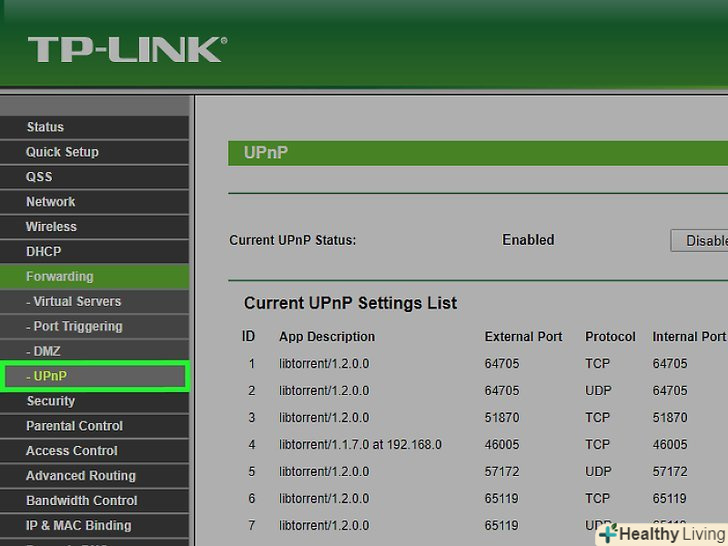
Task: Select libtorrent/1.2.0.0 in row 1
Action: tap(324, 364)
